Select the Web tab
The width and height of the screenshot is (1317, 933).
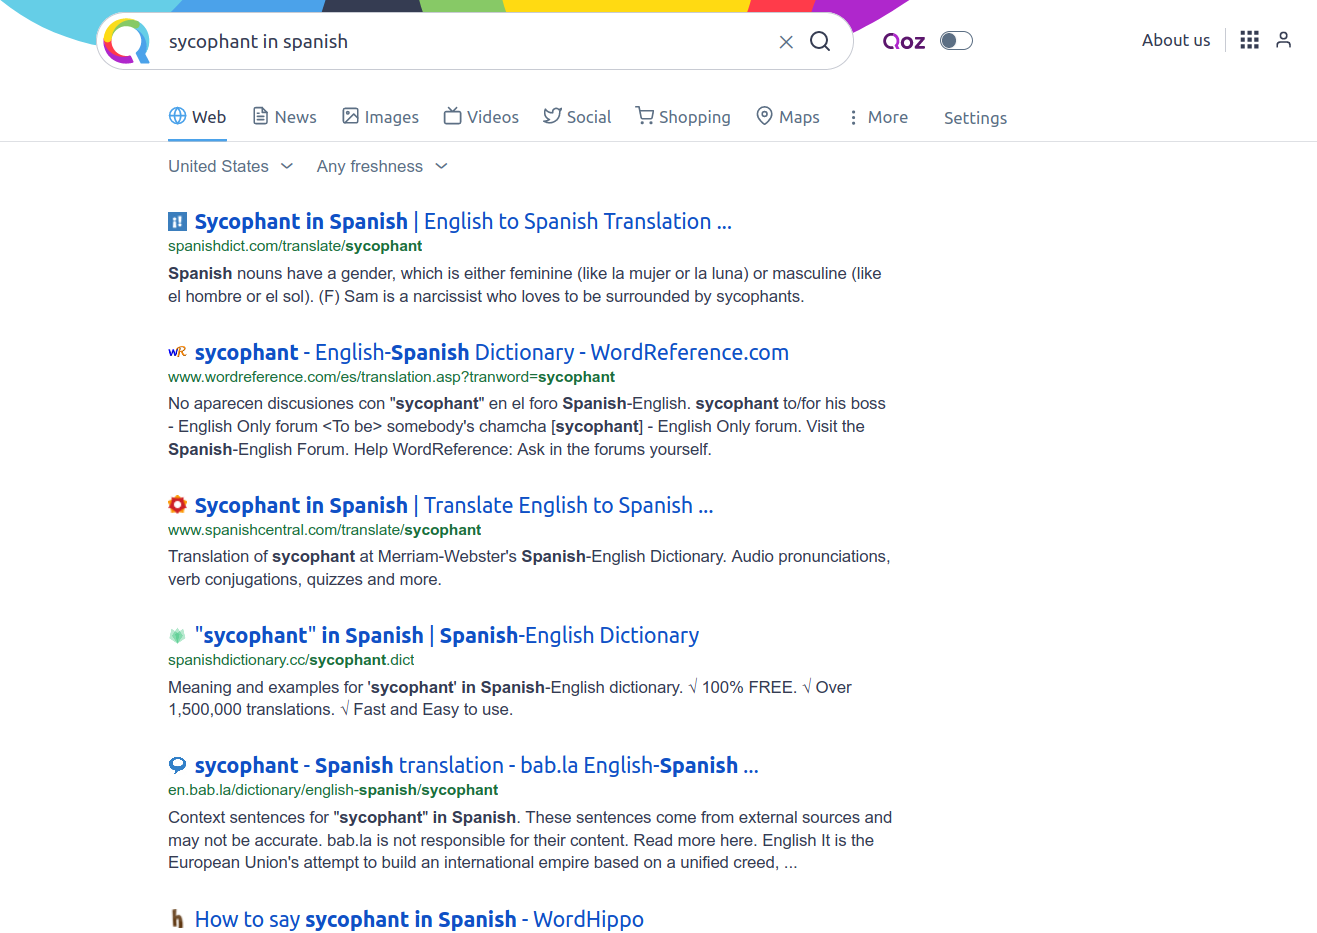point(197,117)
